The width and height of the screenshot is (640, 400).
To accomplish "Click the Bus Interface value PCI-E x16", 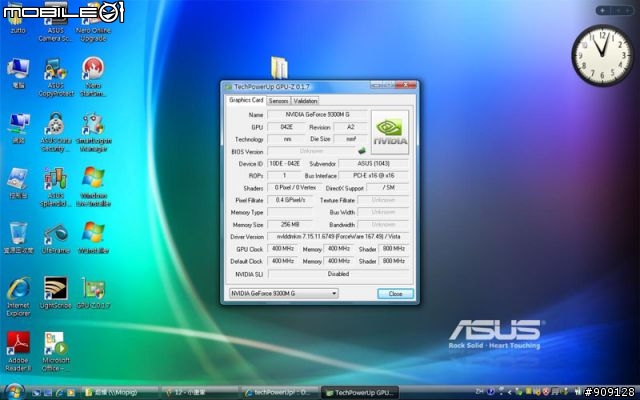I will [373, 176].
